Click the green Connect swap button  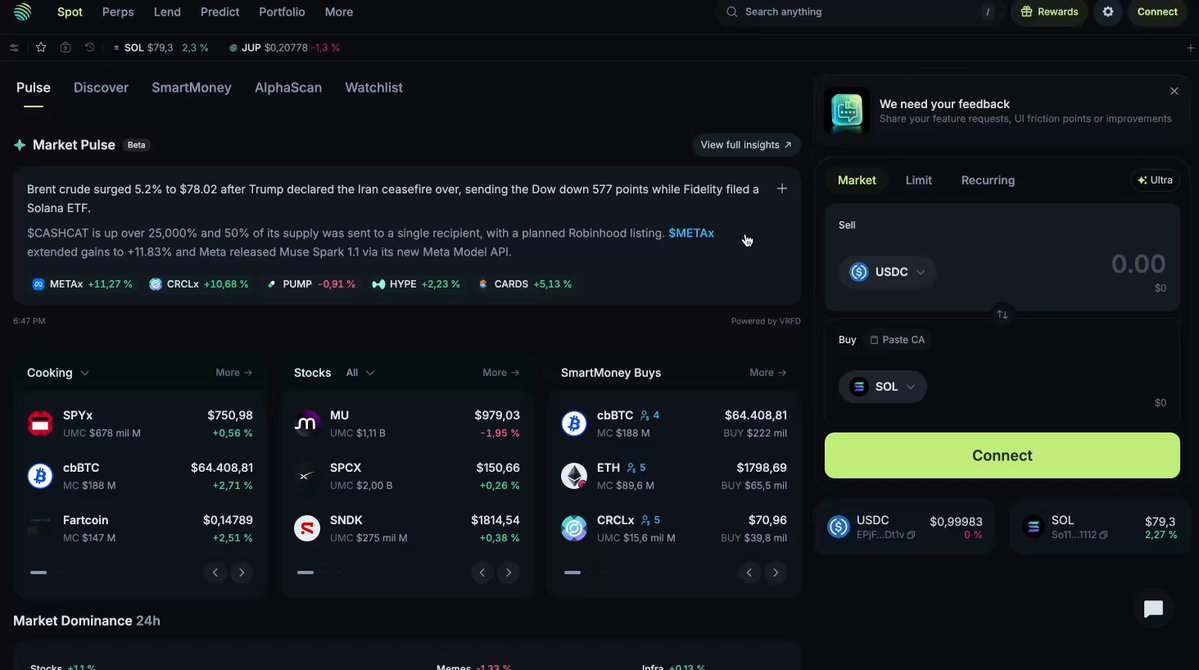click(1002, 455)
